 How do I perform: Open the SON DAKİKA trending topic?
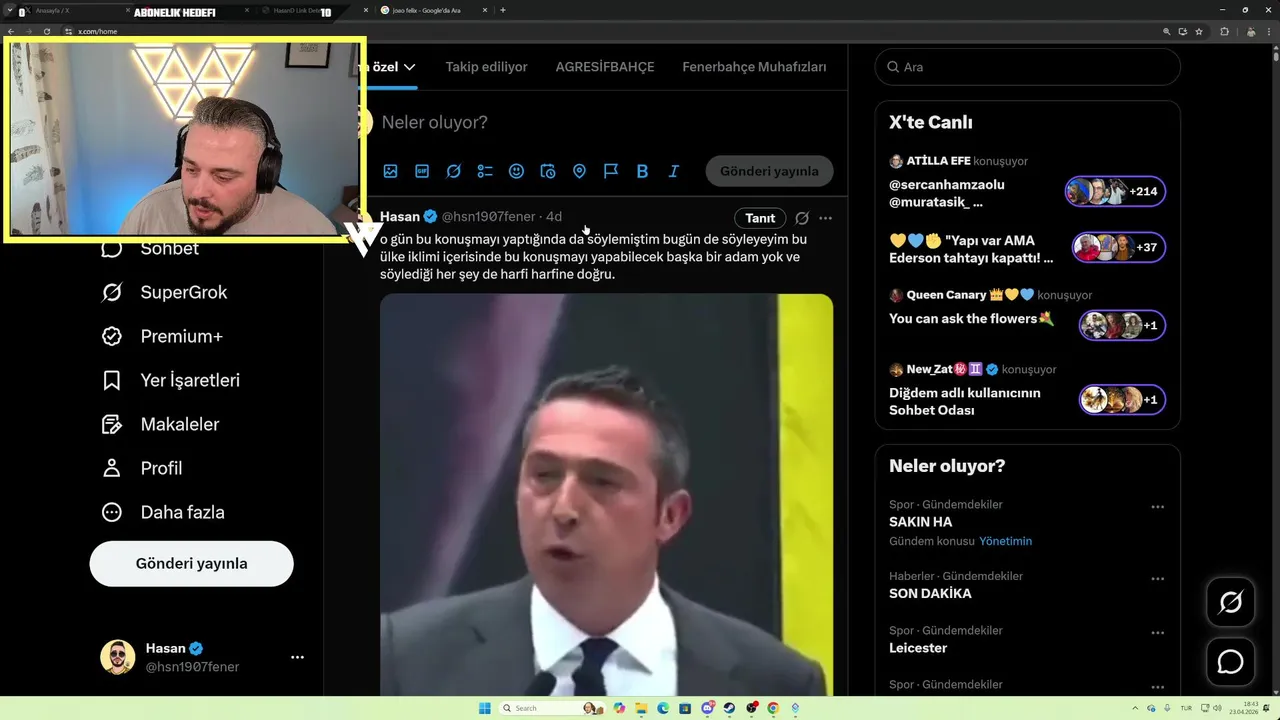(930, 593)
